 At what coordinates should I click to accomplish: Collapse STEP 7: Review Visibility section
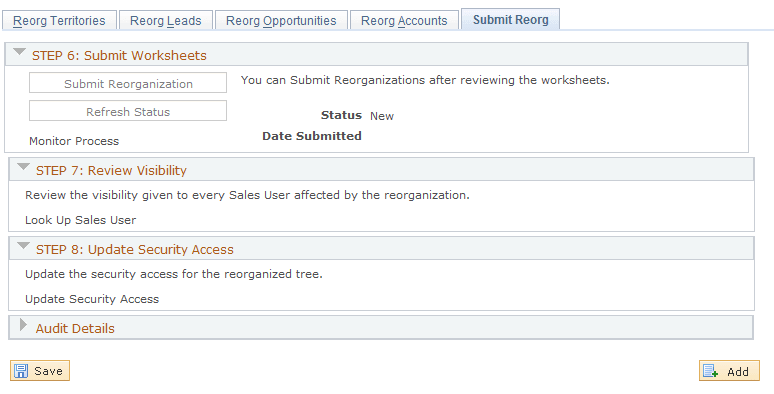pos(23,167)
